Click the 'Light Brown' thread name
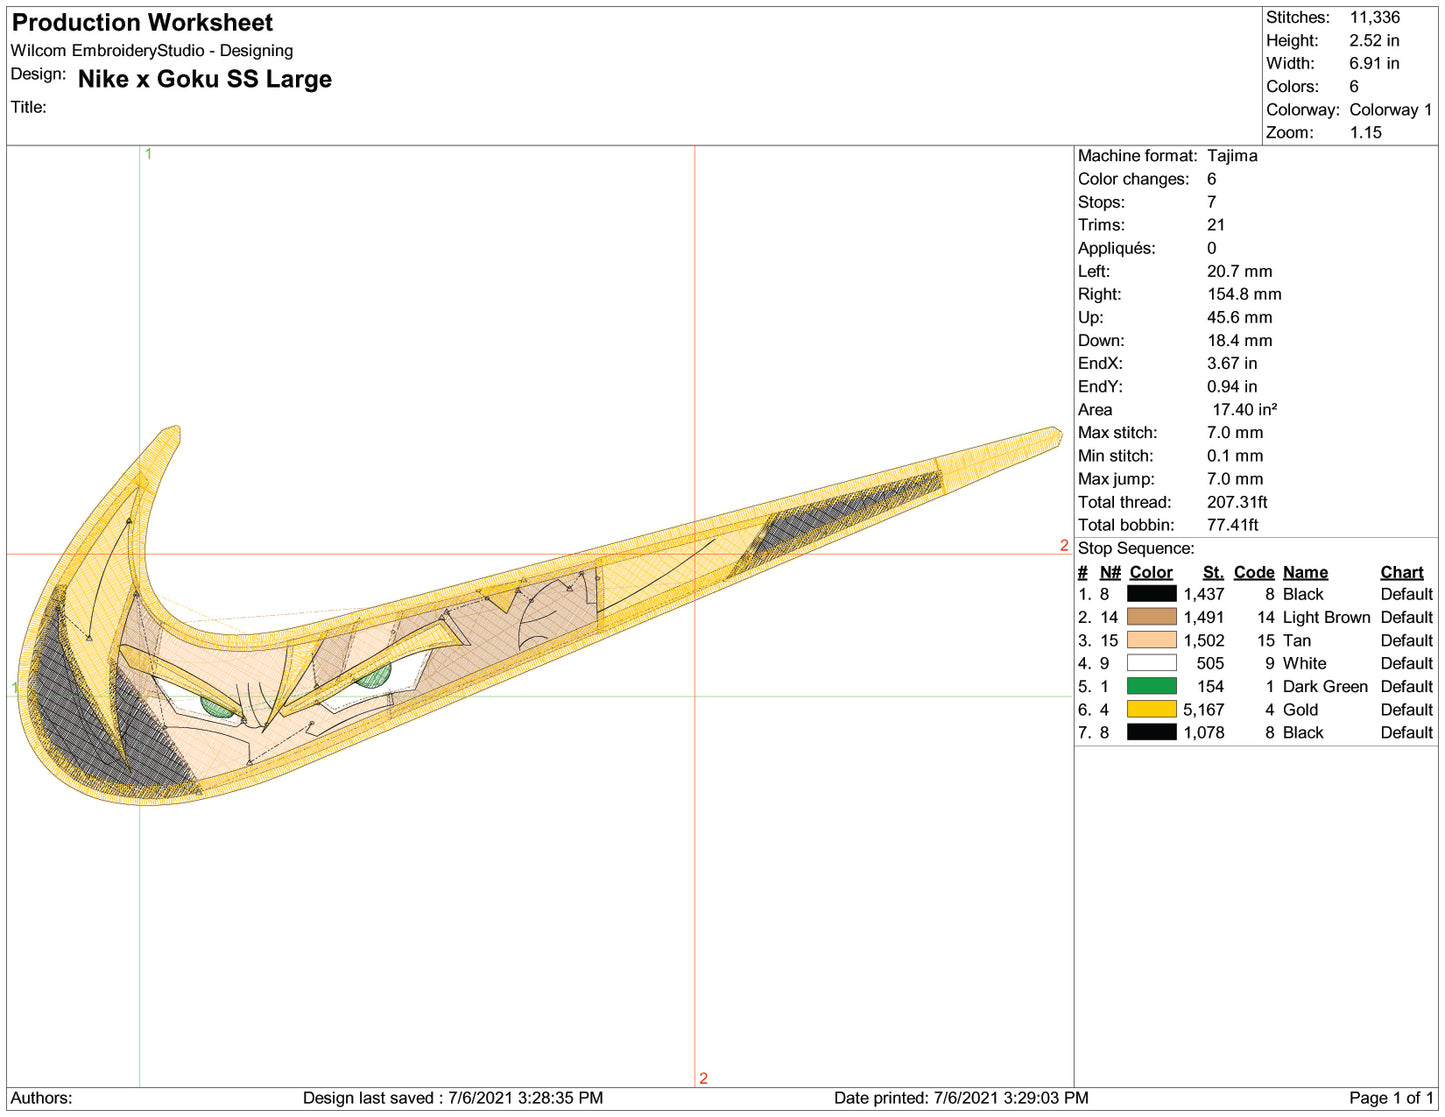The image size is (1445, 1117). tap(1326, 618)
